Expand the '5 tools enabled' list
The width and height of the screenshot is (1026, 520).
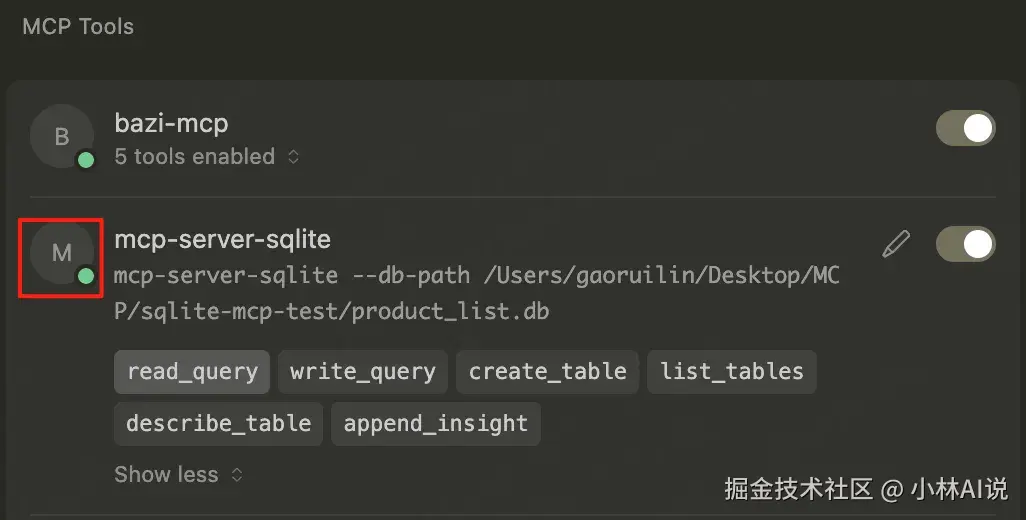click(x=206, y=157)
